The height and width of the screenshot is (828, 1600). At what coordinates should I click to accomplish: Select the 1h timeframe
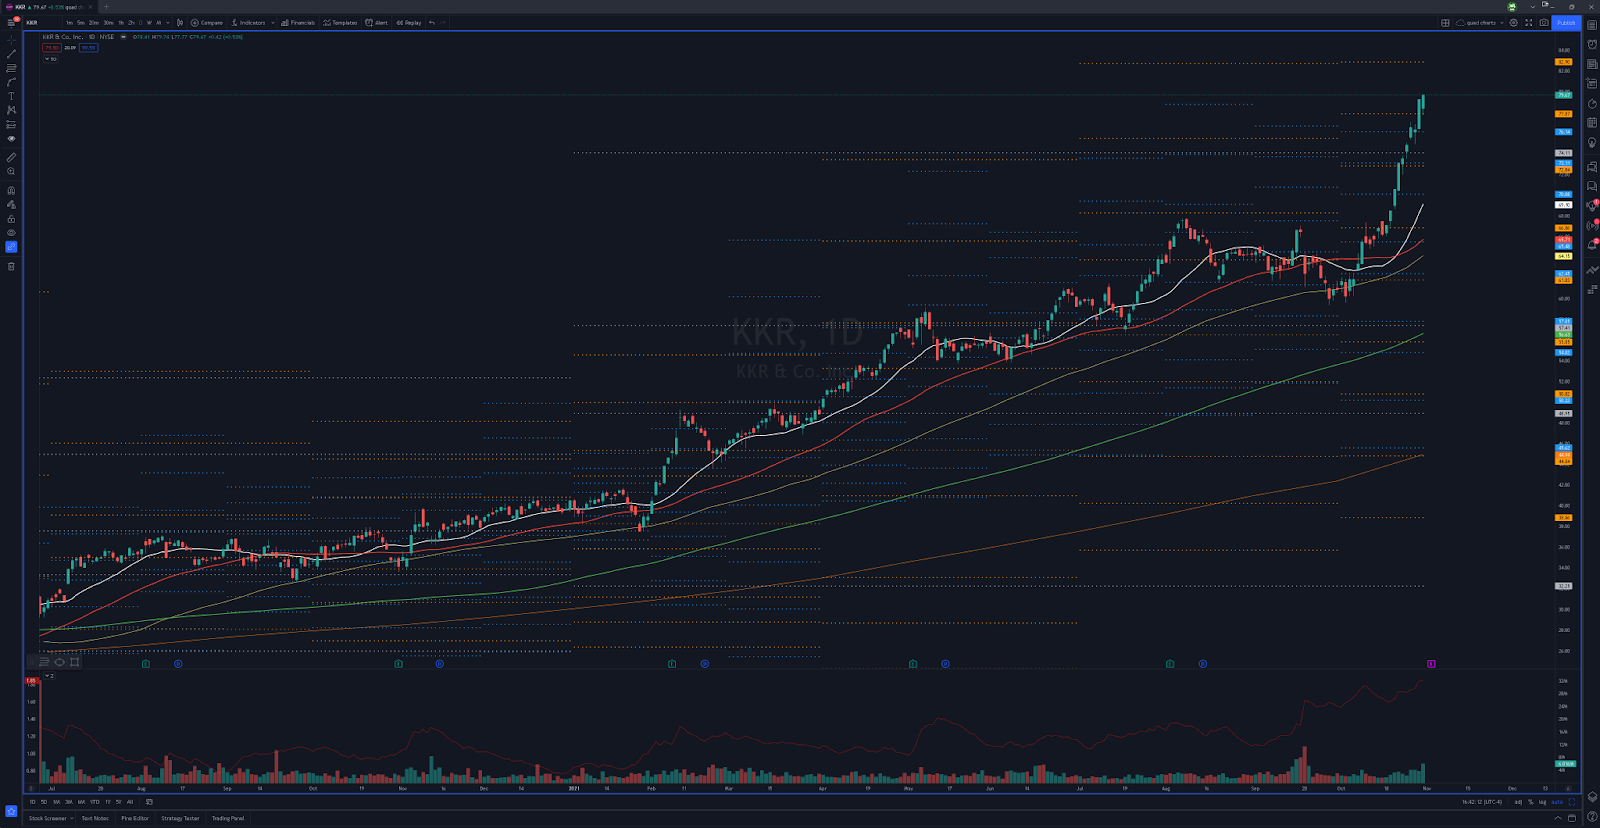(121, 22)
